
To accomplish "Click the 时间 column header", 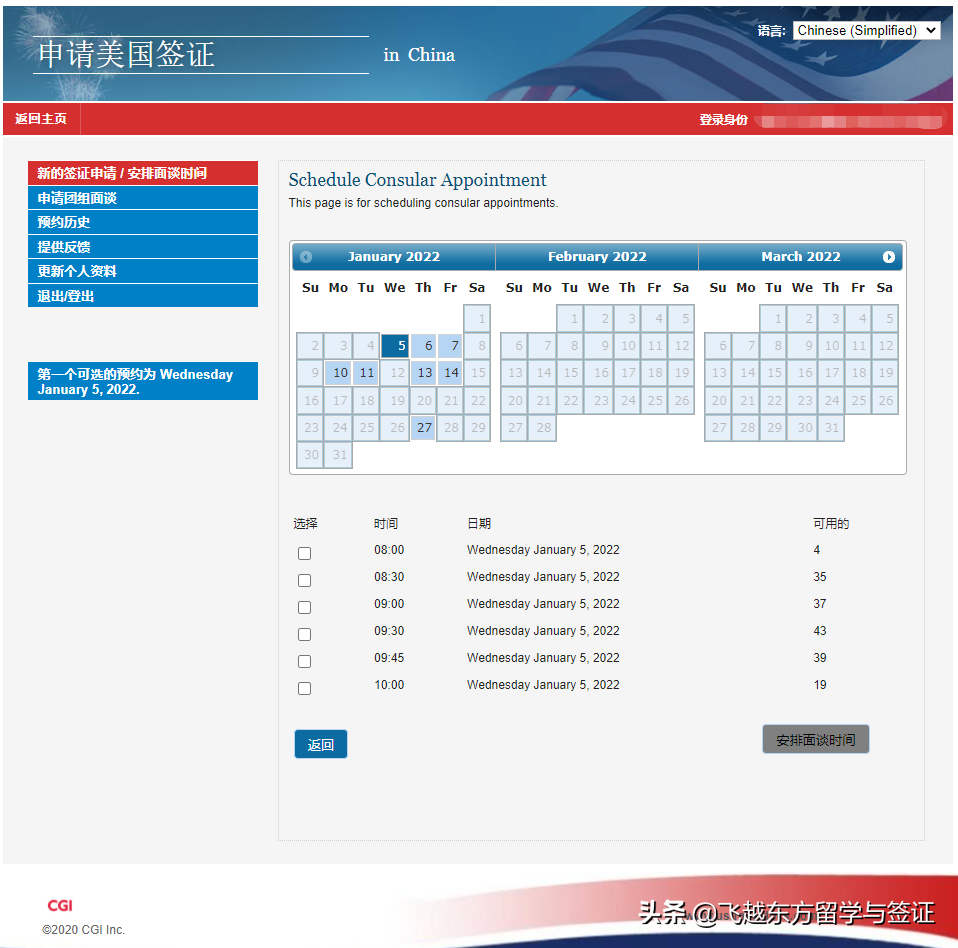I will [386, 523].
